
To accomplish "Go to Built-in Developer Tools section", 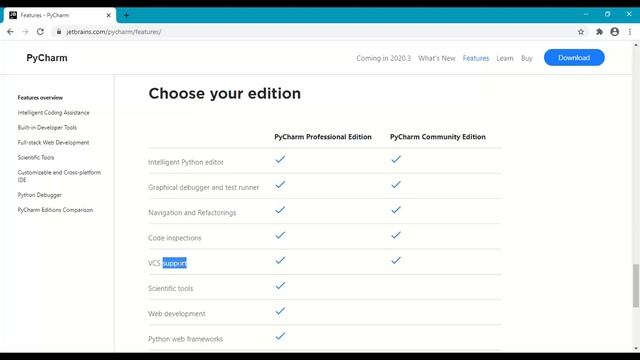I will [x=47, y=127].
